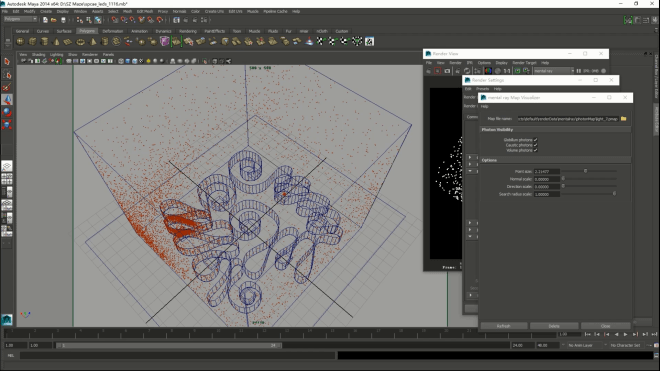Image resolution: width=660 pixels, height=371 pixels.
Task: Pause IPR render in Render View
Action: coord(579,71)
